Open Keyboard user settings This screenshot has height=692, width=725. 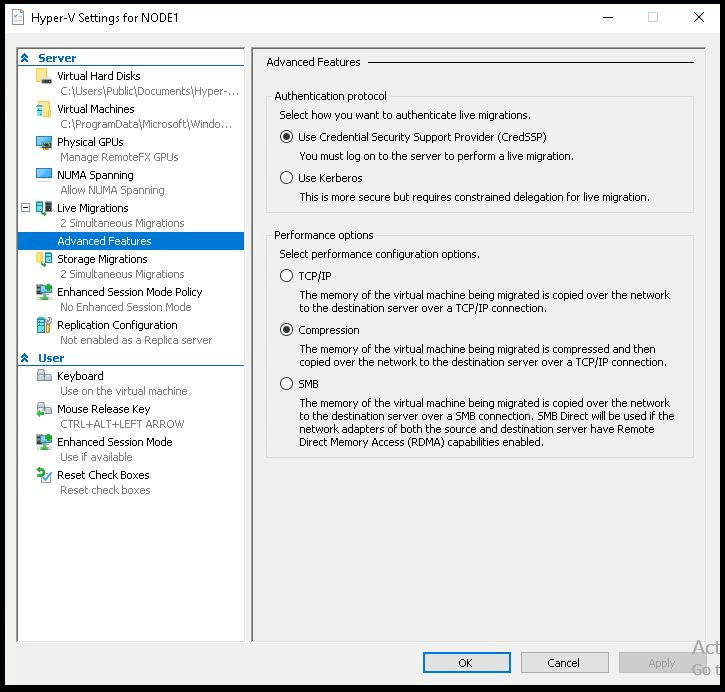tap(80, 376)
